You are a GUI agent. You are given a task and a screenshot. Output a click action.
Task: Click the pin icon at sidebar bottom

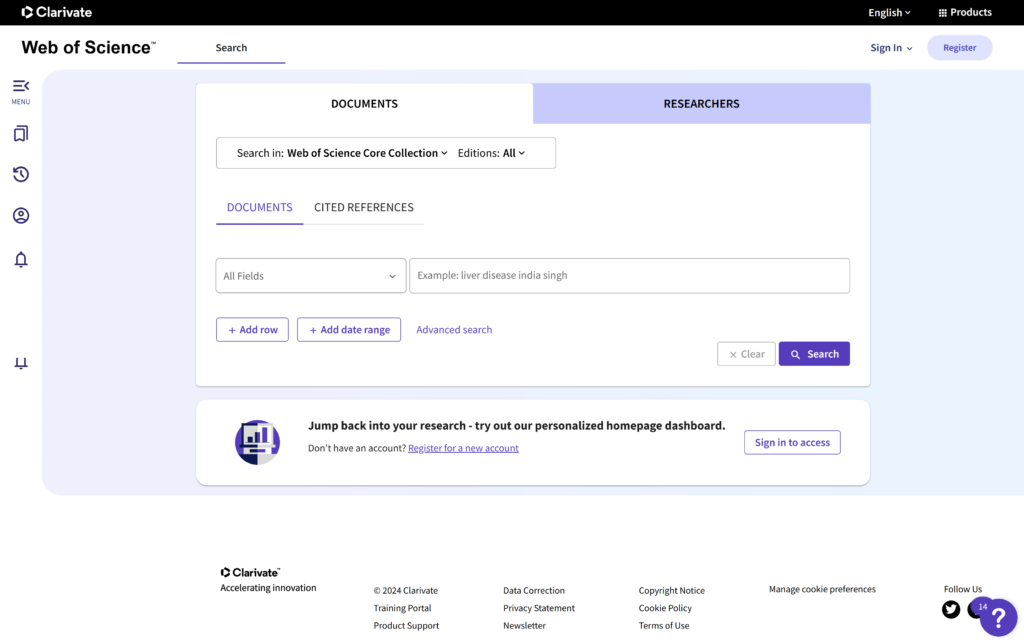point(21,364)
